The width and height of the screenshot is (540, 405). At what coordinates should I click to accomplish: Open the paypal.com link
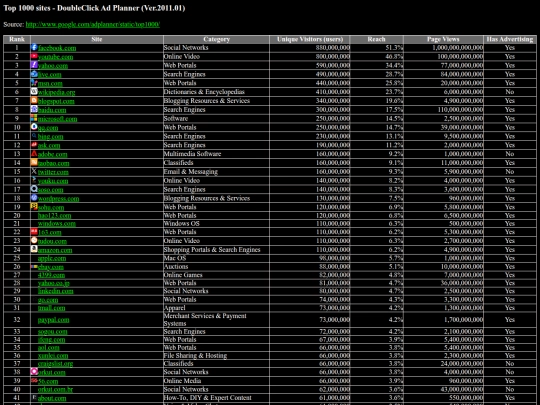53,320
